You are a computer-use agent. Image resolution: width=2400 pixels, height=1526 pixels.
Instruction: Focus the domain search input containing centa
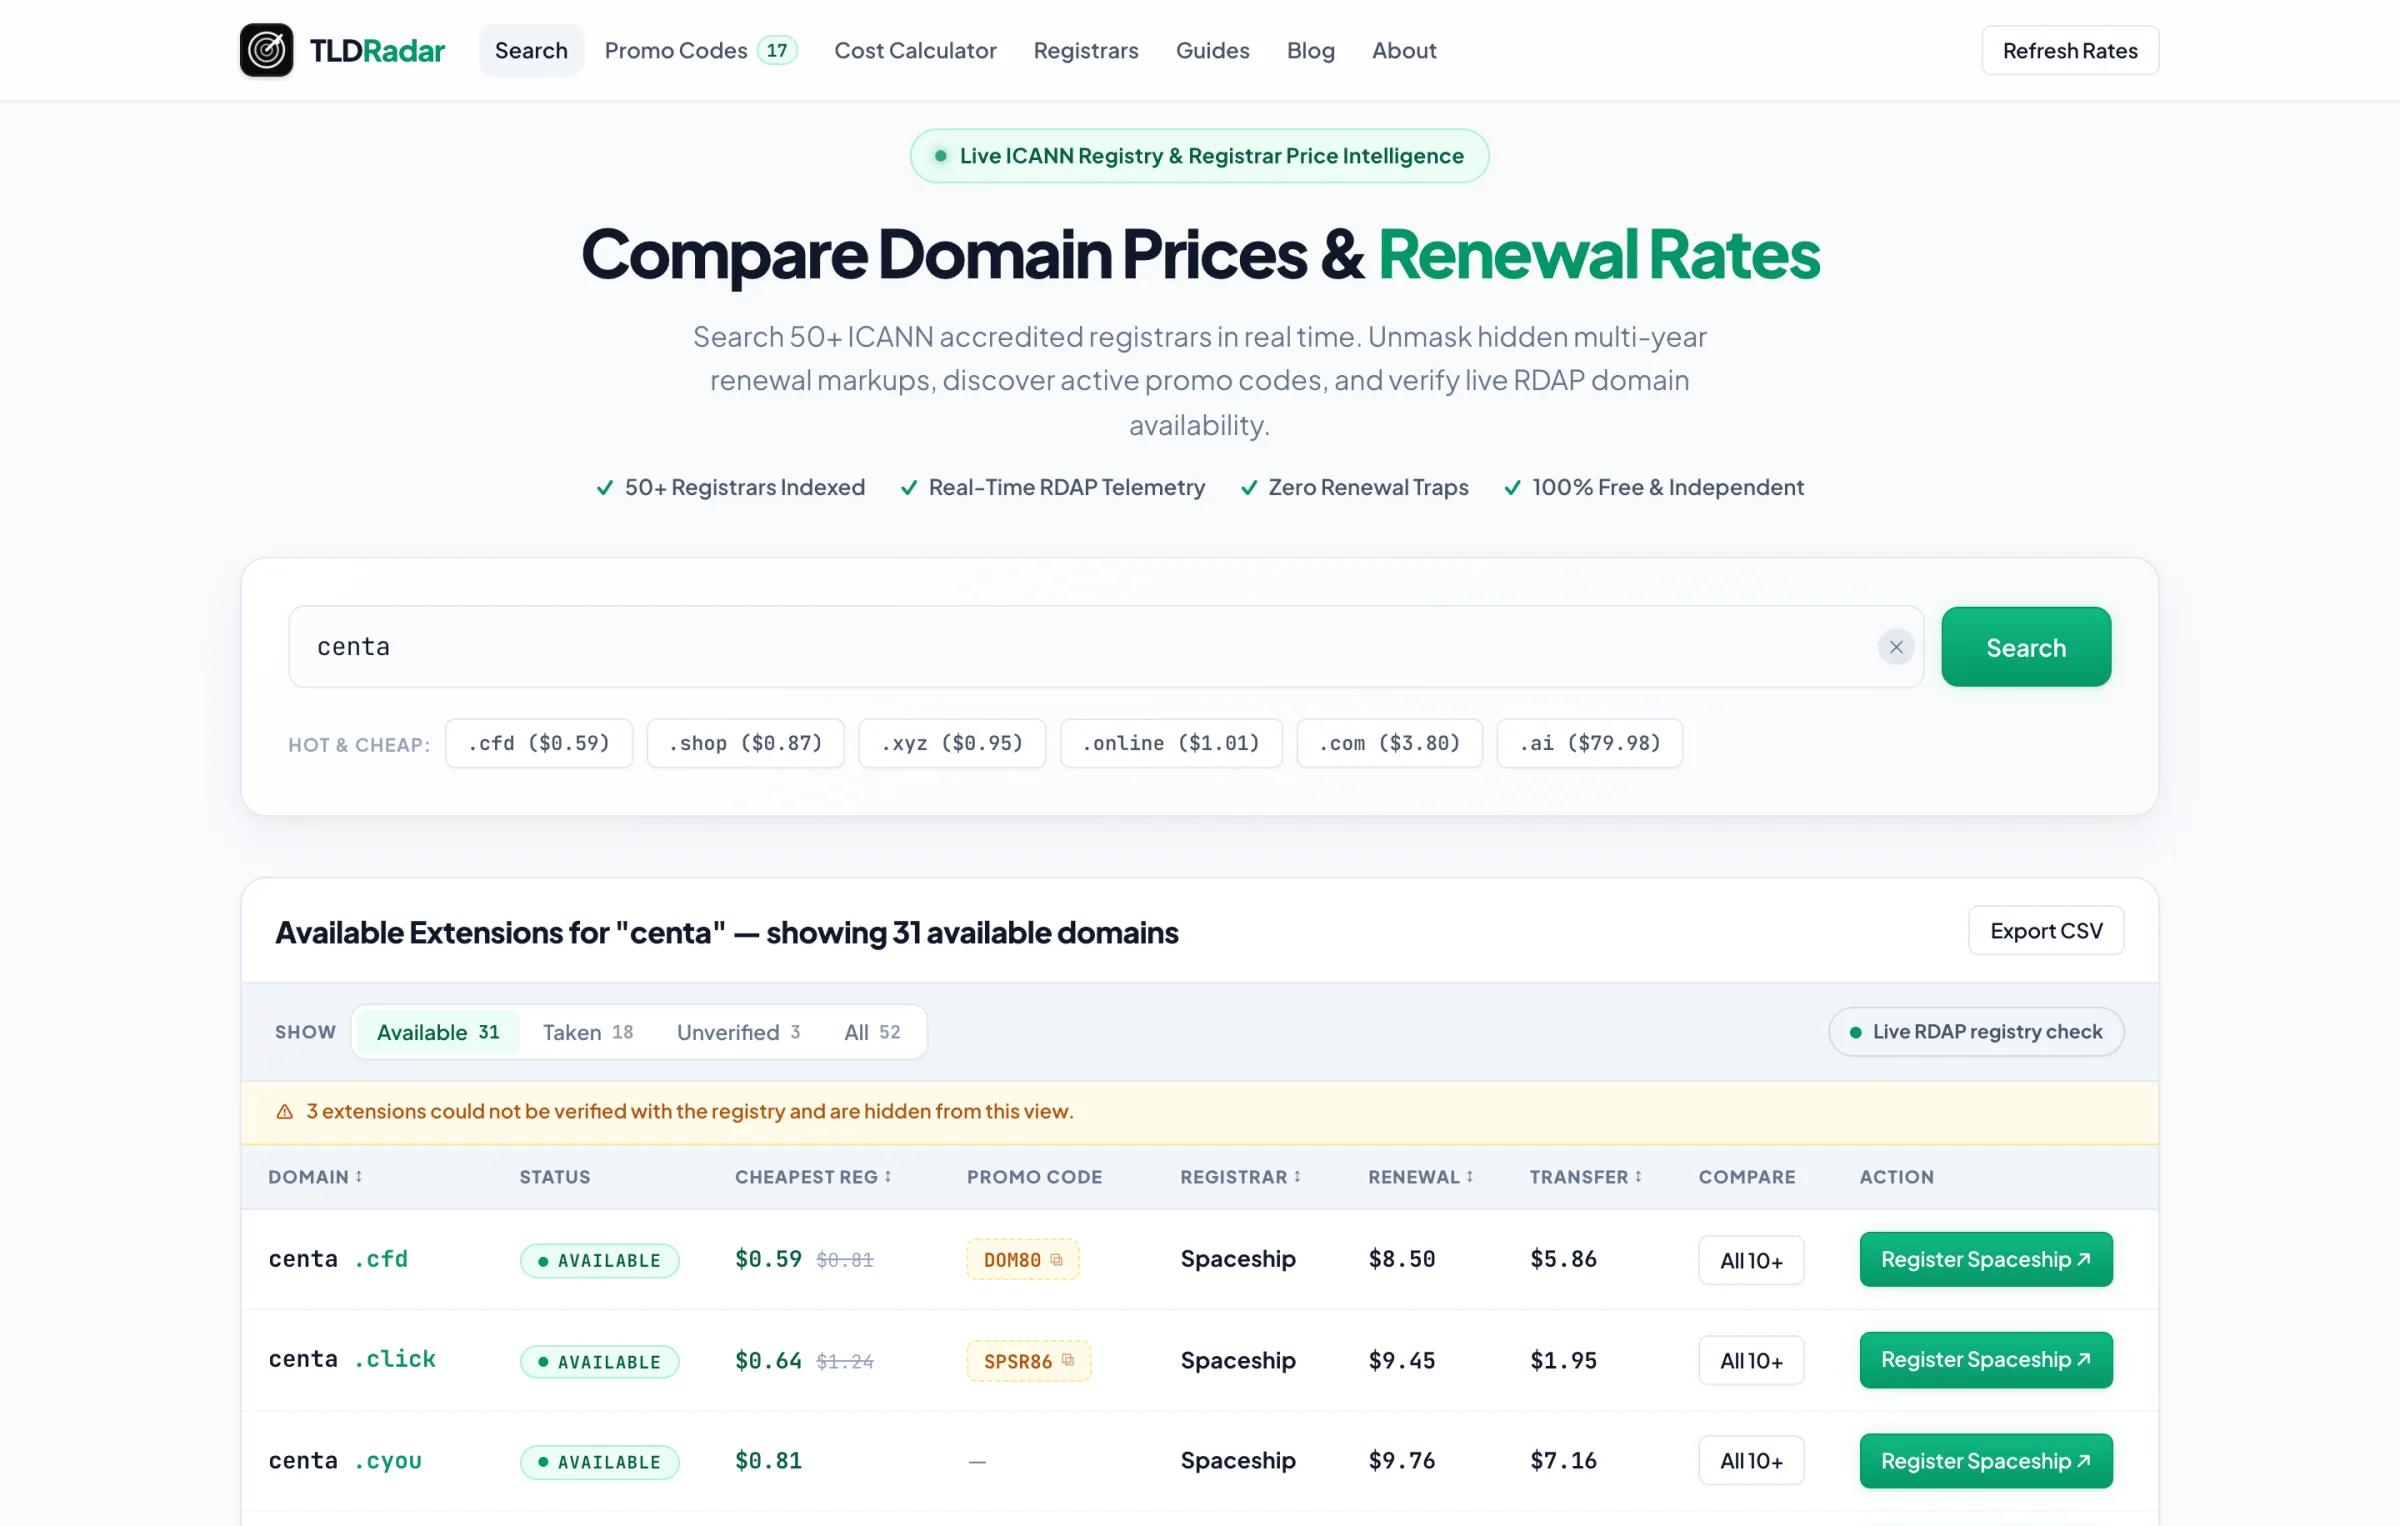[x=1105, y=647]
